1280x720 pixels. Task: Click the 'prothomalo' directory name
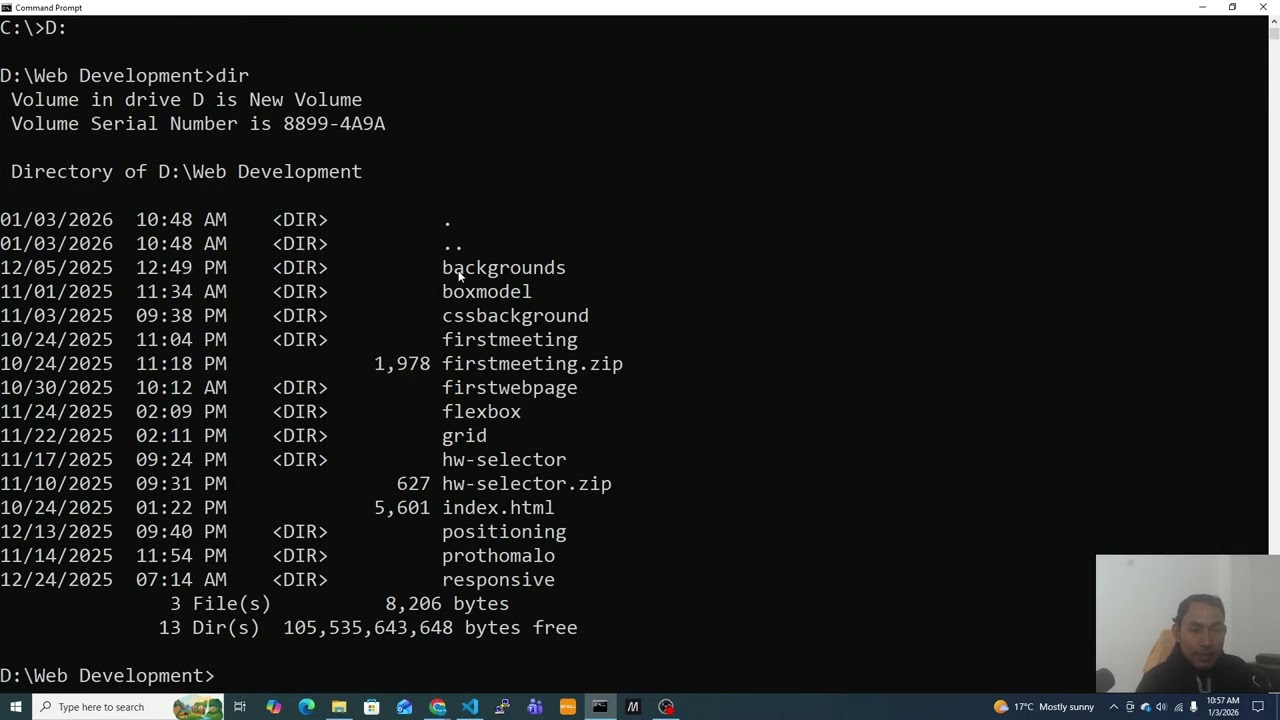pyautogui.click(x=498, y=556)
